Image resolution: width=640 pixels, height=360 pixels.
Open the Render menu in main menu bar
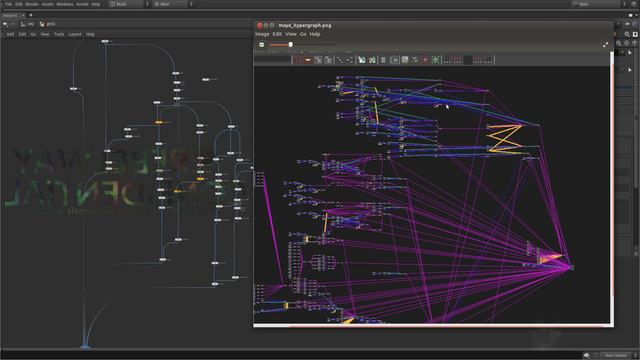point(32,4)
